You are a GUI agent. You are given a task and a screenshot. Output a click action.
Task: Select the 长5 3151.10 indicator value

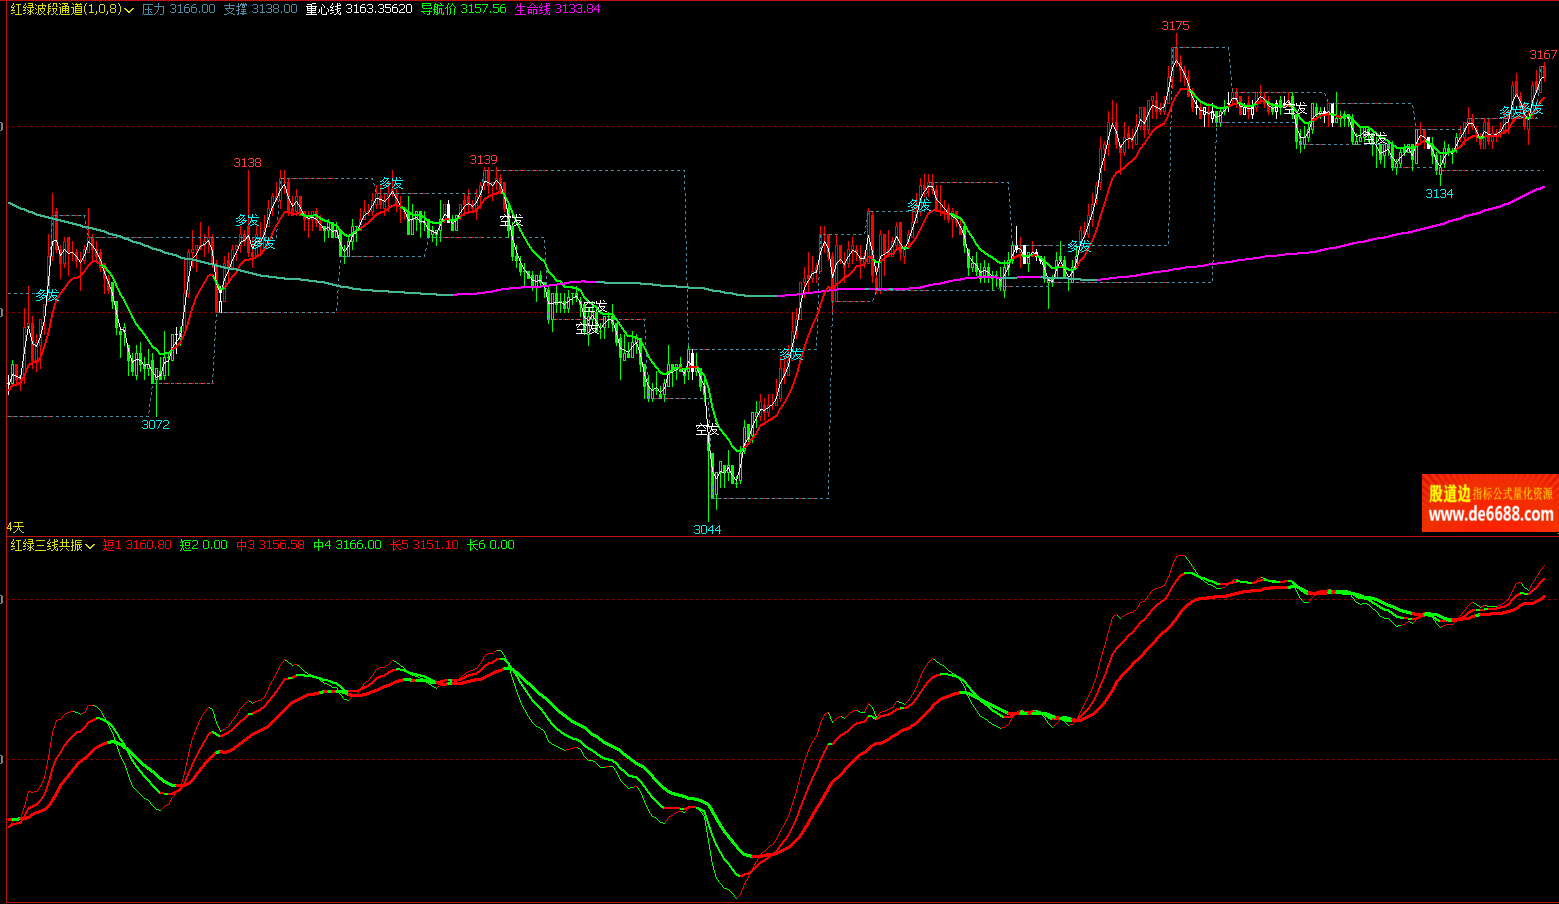(424, 545)
